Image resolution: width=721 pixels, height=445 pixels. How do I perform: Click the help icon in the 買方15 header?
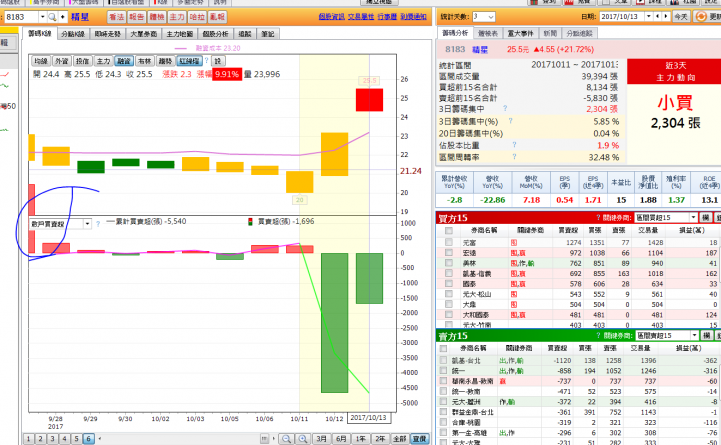point(598,217)
